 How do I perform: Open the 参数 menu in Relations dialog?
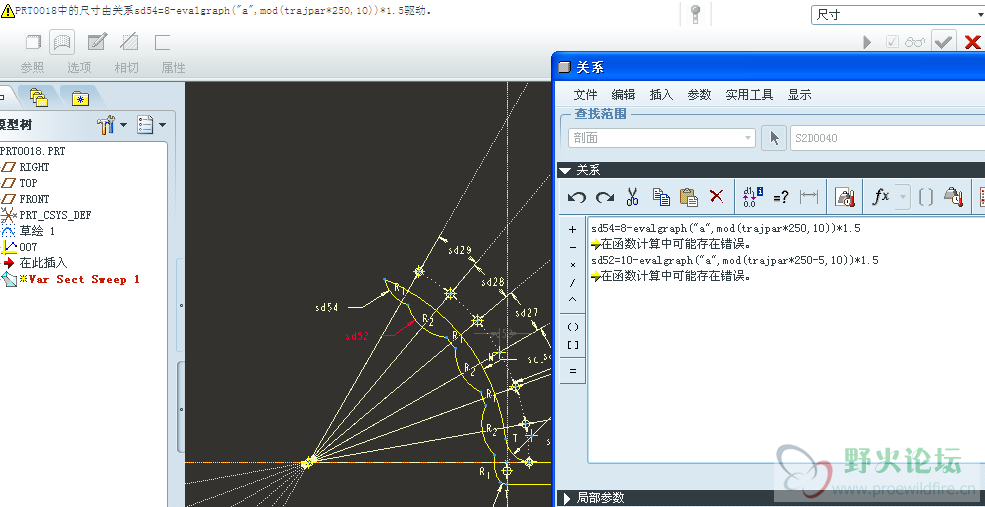[699, 94]
